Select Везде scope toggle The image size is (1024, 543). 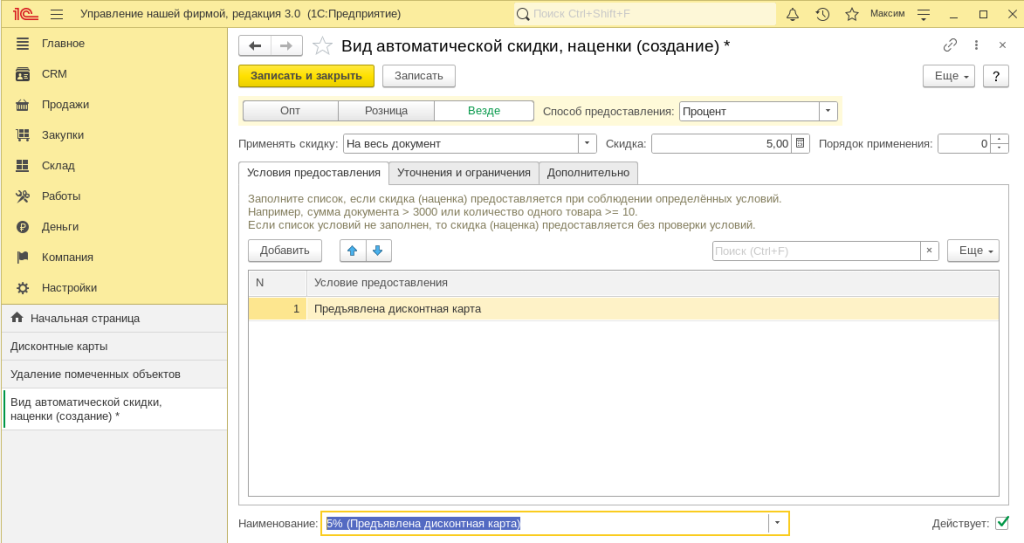point(484,111)
